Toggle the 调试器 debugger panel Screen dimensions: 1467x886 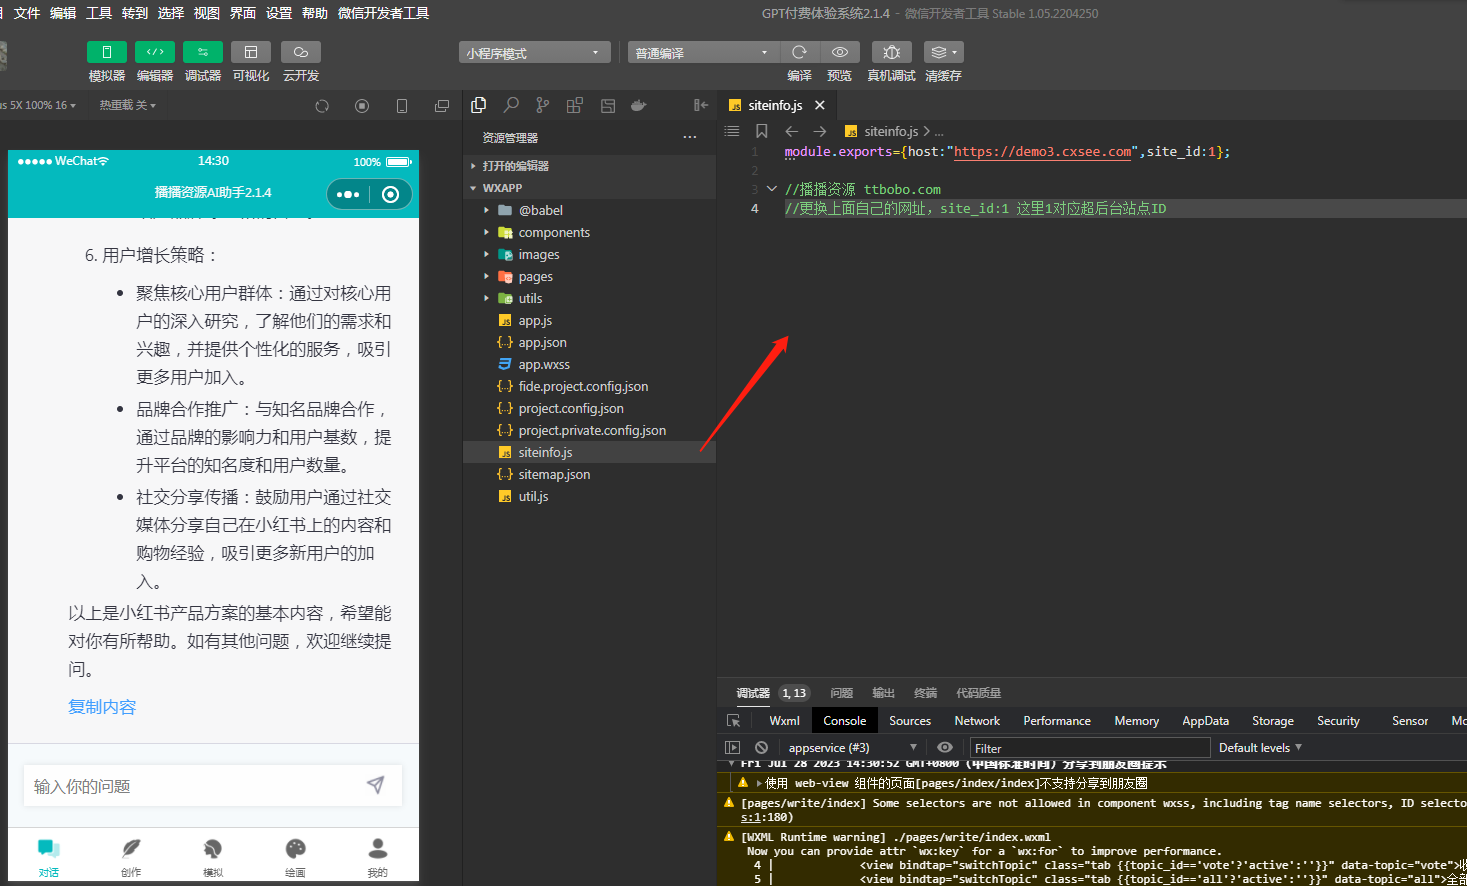(203, 52)
